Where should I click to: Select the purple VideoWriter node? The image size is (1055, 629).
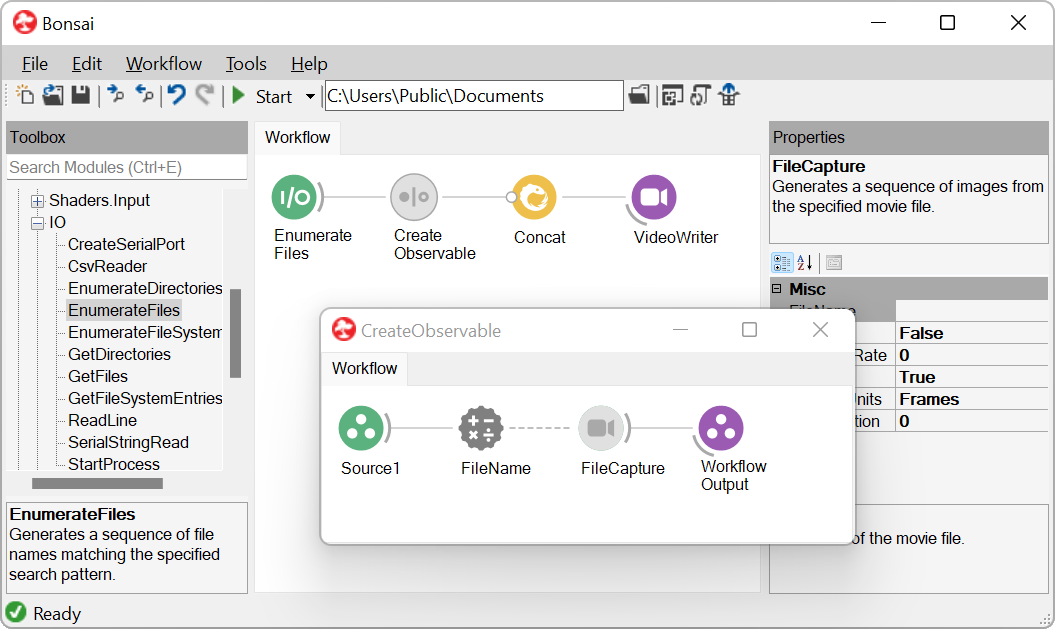654,197
